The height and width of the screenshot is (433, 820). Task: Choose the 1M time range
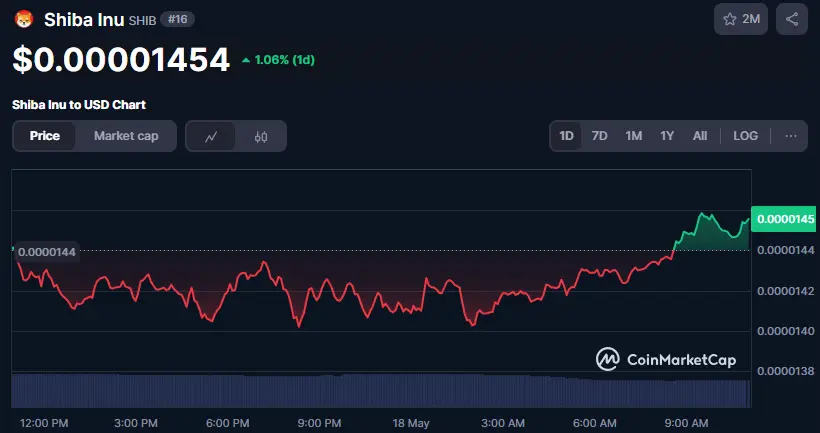point(633,136)
